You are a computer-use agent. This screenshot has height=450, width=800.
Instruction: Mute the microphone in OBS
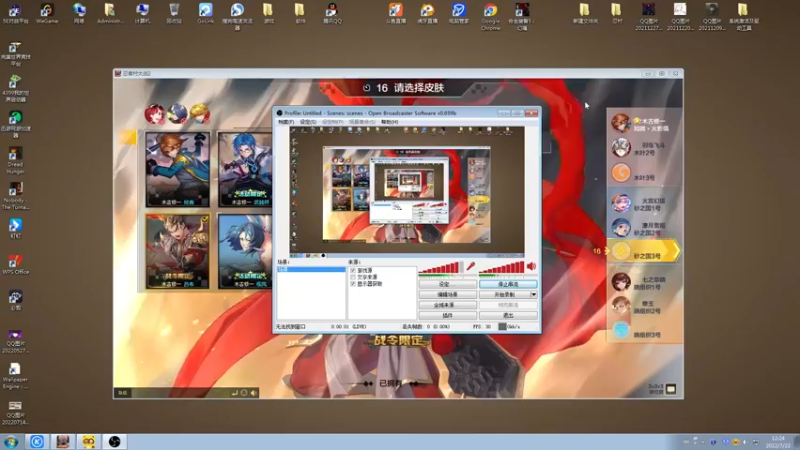coord(470,266)
